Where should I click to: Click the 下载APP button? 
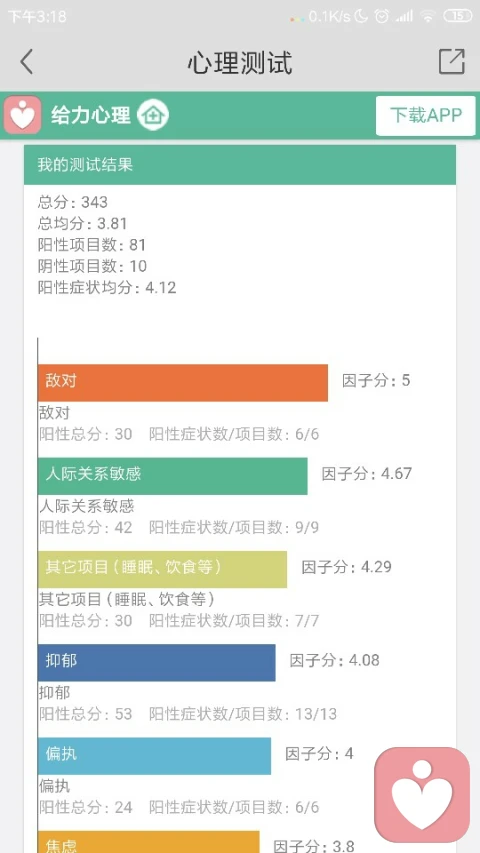(426, 115)
